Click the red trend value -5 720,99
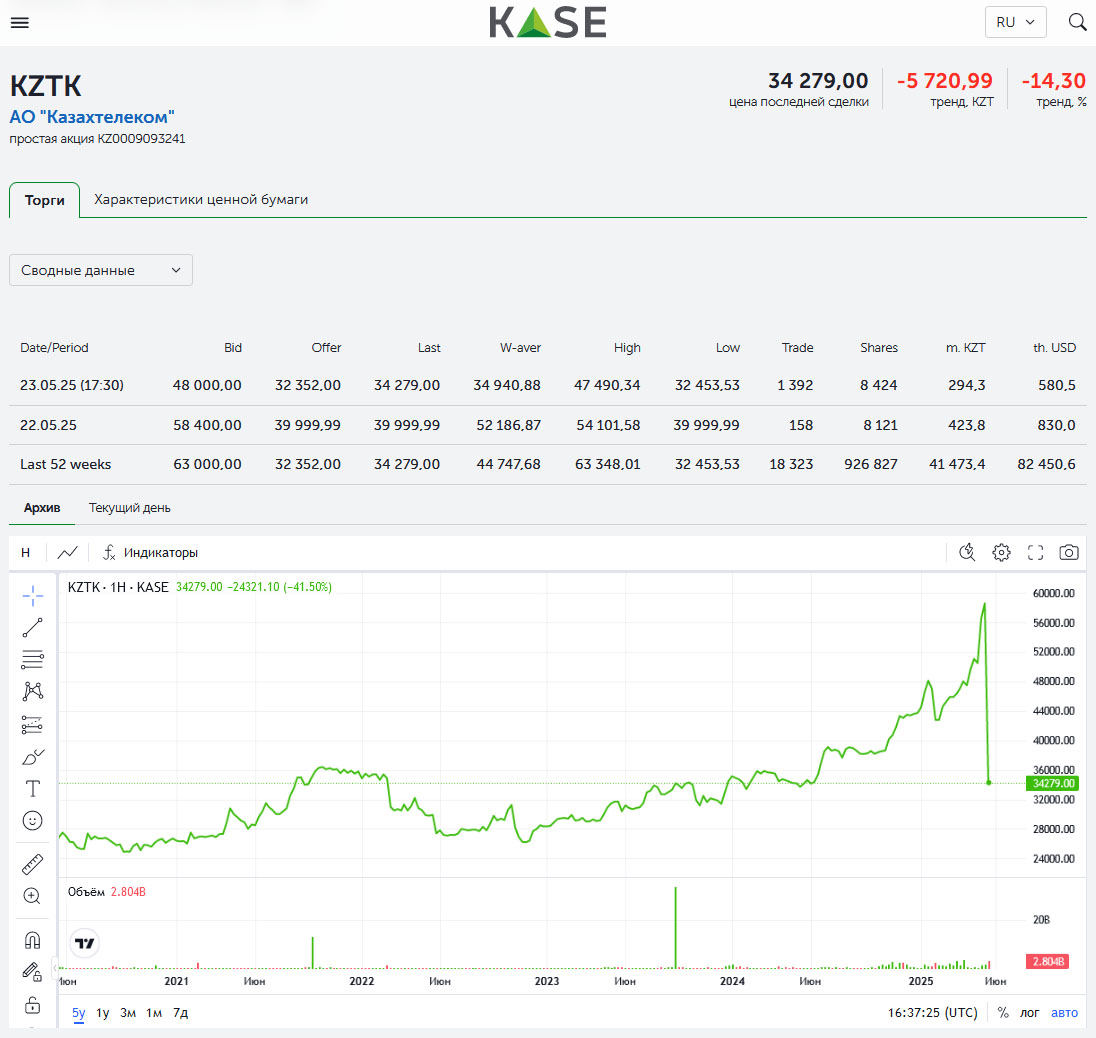The width and height of the screenshot is (1096, 1038). pos(944,81)
